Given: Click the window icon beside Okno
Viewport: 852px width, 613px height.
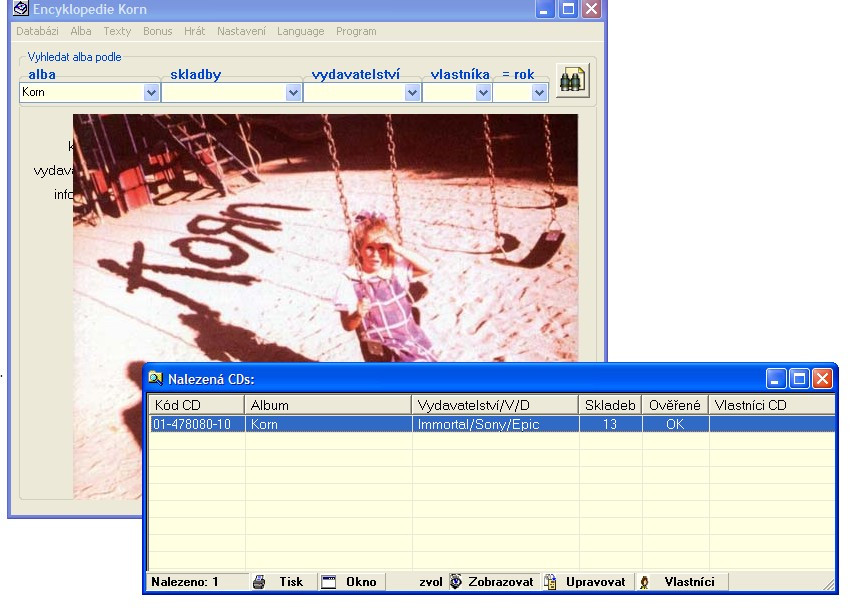Looking at the screenshot, I should coord(329,581).
